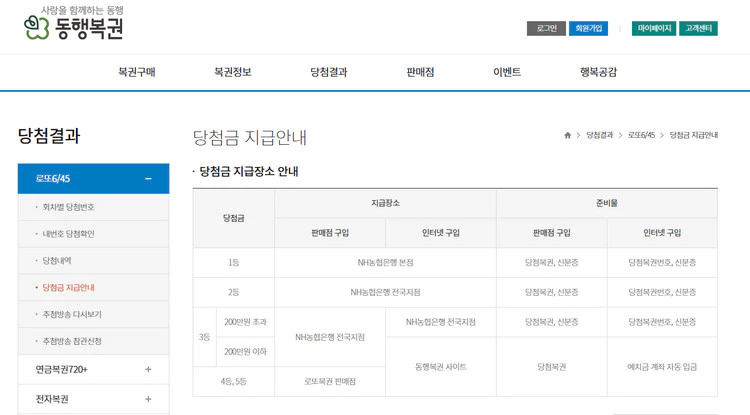Image resolution: width=750 pixels, height=415 pixels.
Task: Click the 로또6/45 sidebar header
Action: click(93, 179)
